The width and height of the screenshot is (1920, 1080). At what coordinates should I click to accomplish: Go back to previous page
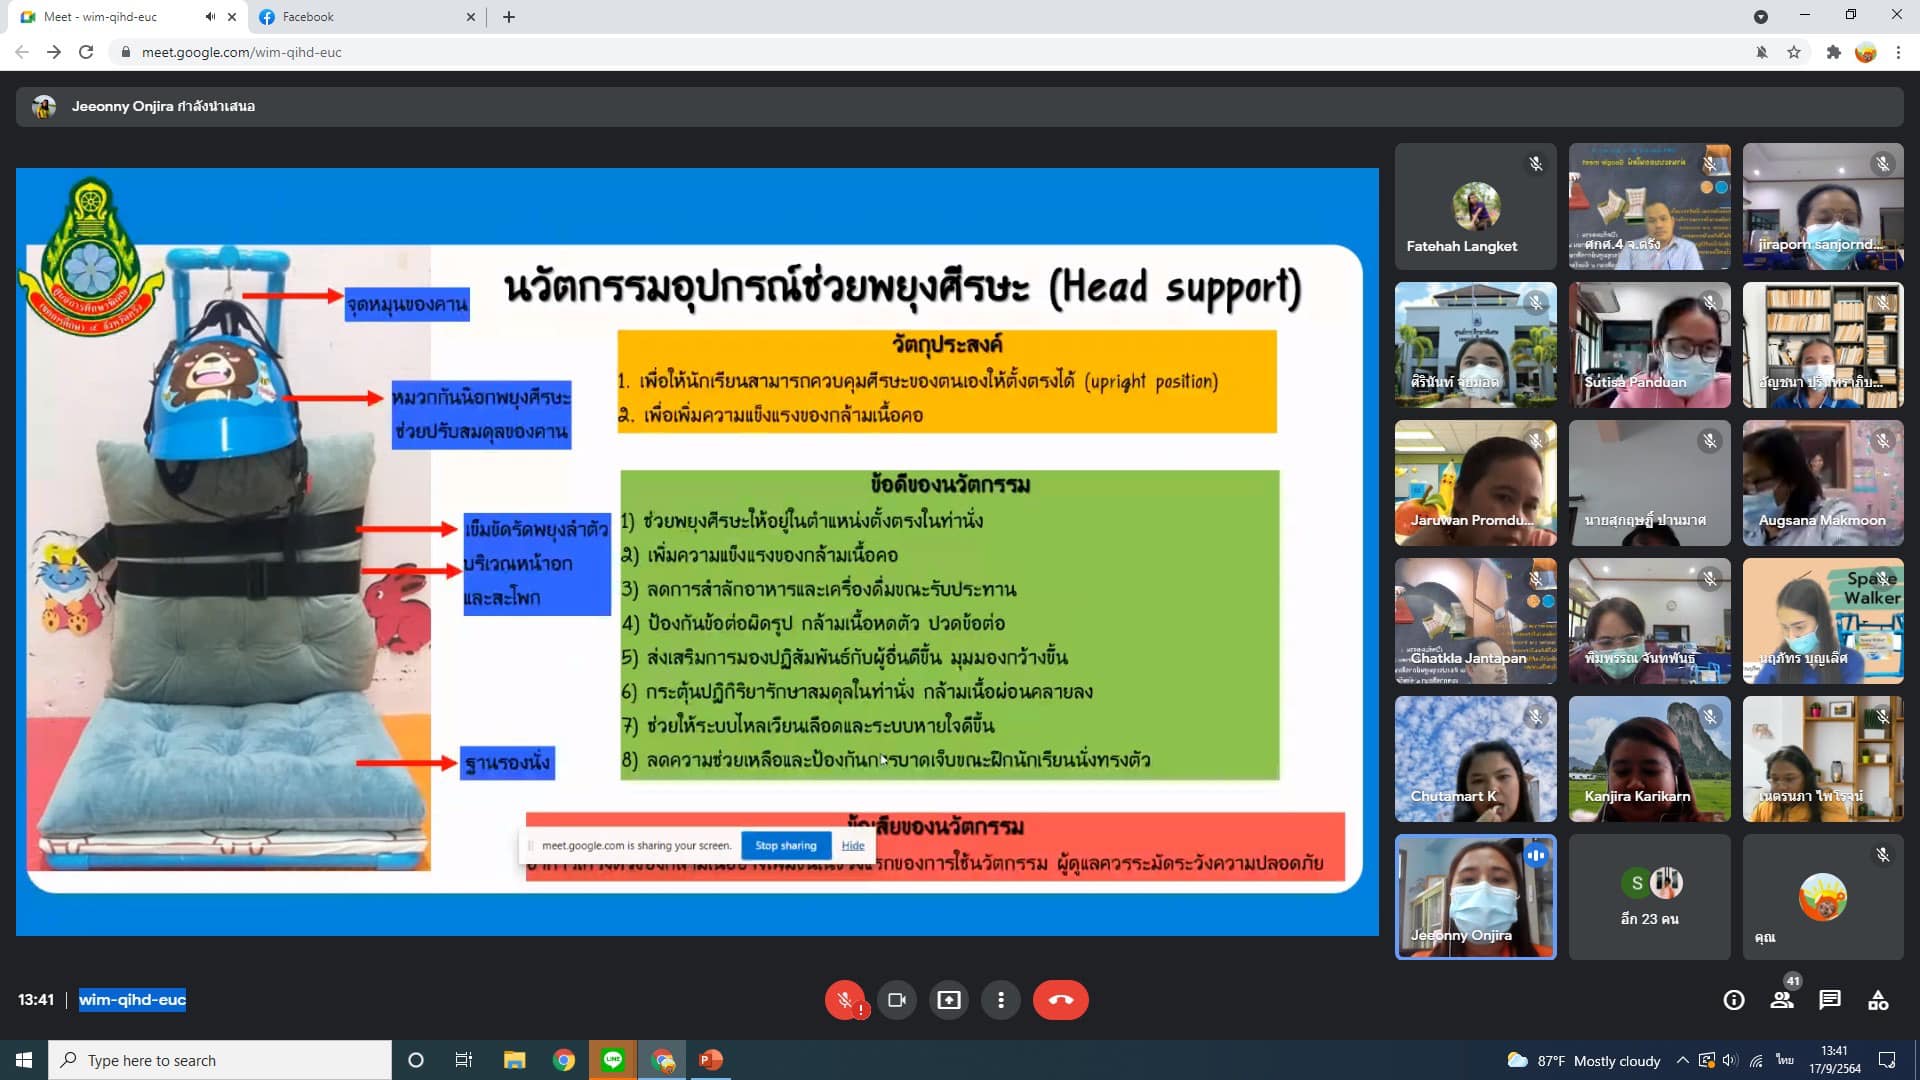point(22,52)
